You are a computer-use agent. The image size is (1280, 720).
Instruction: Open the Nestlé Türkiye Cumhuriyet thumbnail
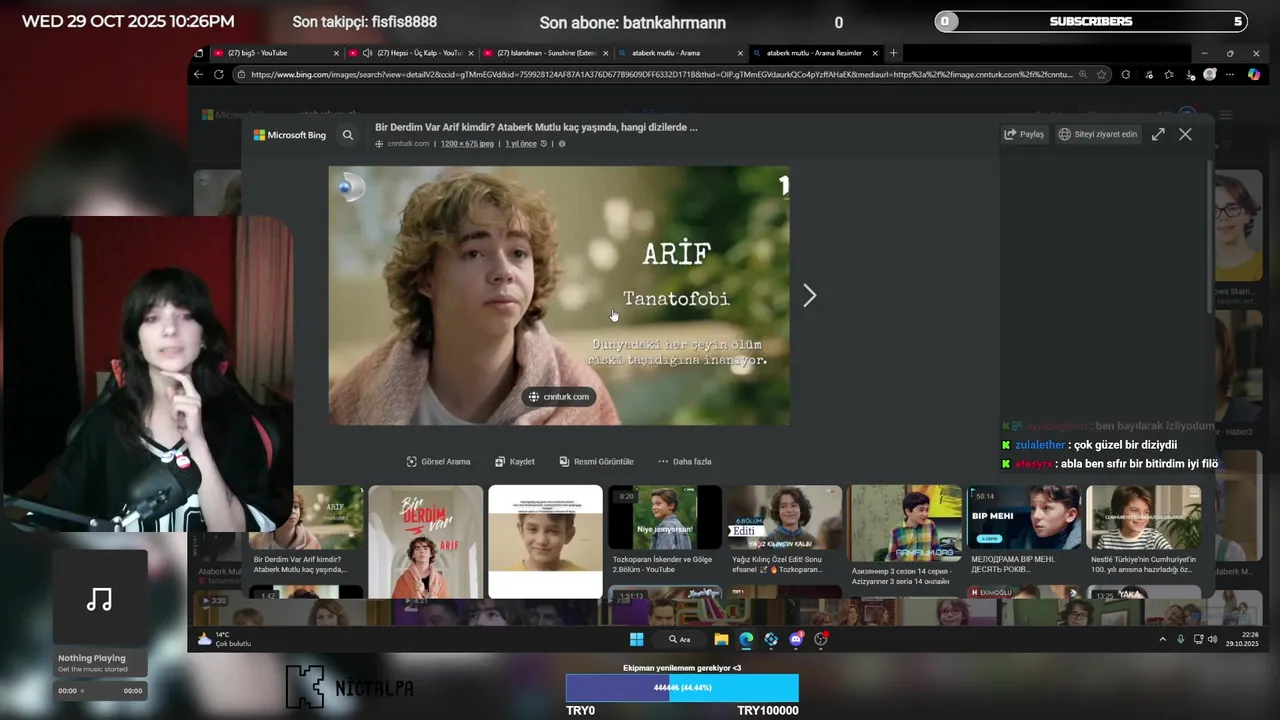[1144, 530]
